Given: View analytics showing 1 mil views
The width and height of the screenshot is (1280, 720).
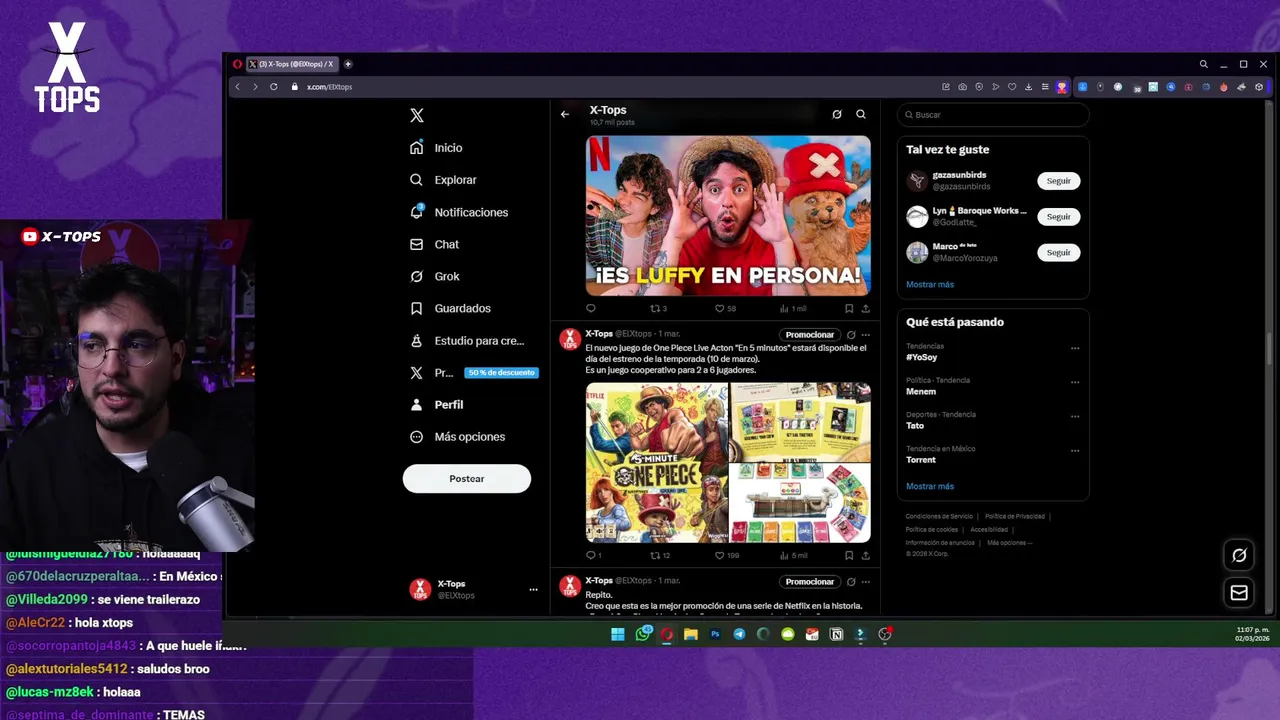Looking at the screenshot, I should coord(793,309).
